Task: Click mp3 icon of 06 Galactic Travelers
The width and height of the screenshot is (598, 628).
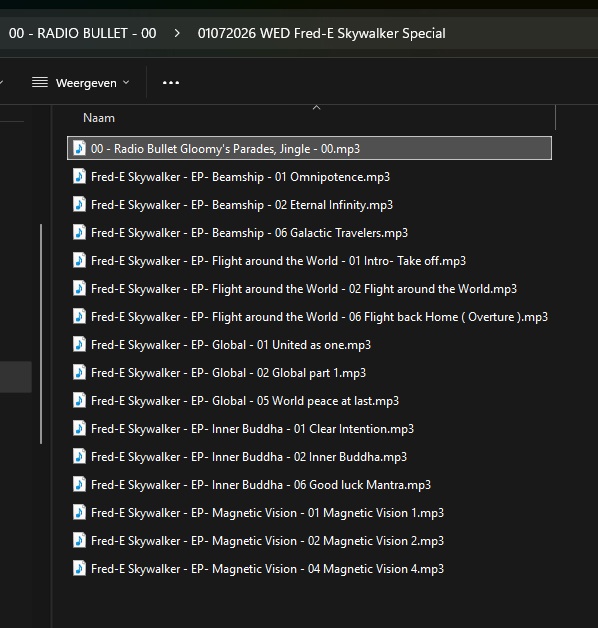Action: pyautogui.click(x=79, y=232)
